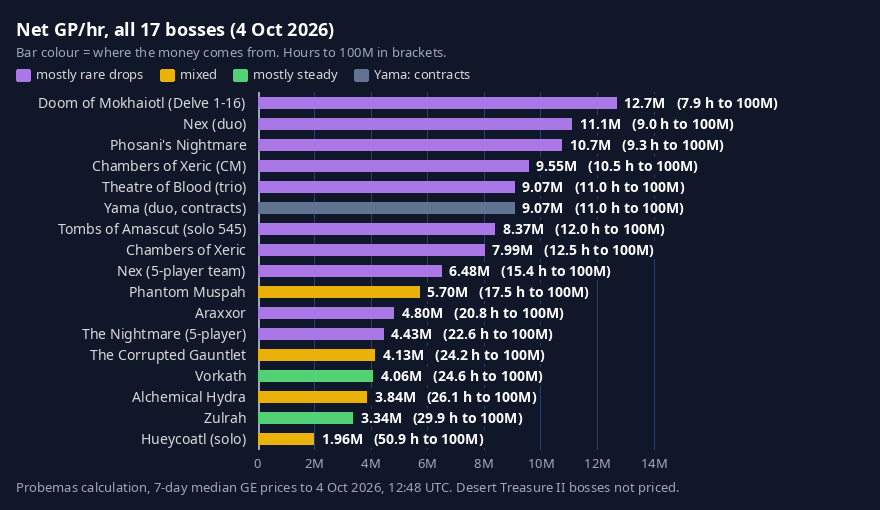Click the green Zulrah bar
Screen dimensions: 880x510
click(306, 418)
